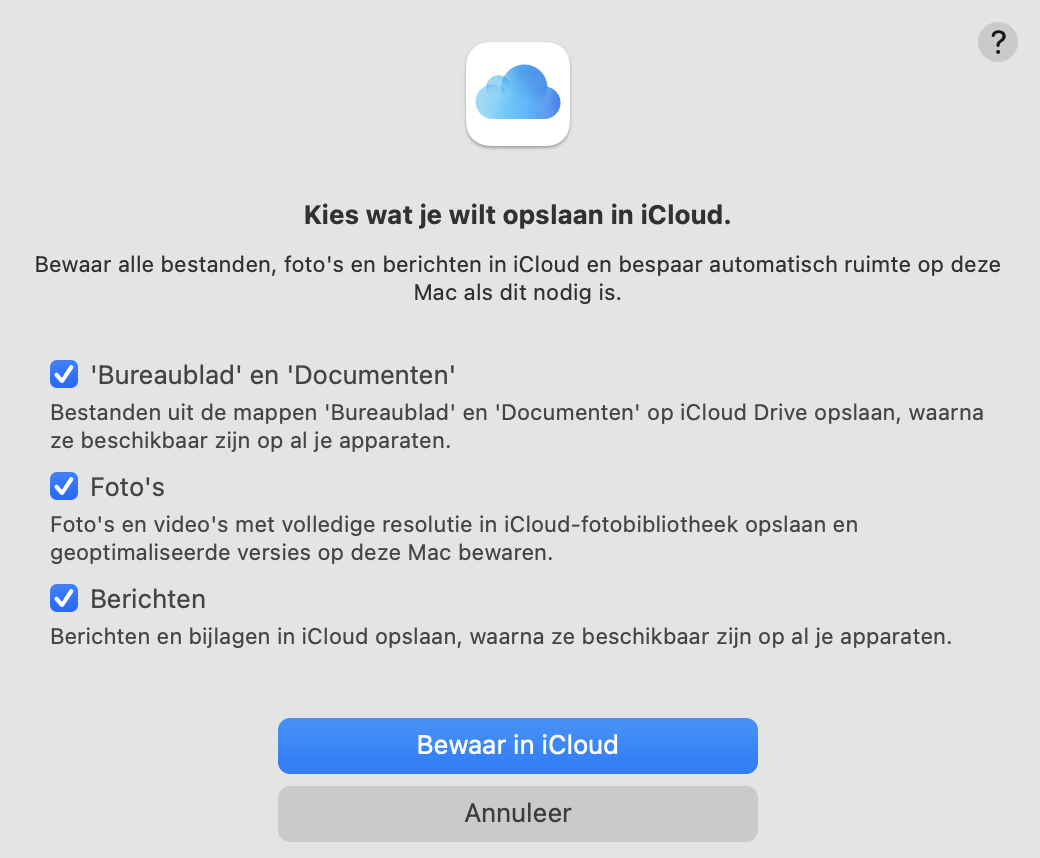Click the line 'geoptimaliseerde versies op deze Mac bewaren.'

(x=302, y=553)
